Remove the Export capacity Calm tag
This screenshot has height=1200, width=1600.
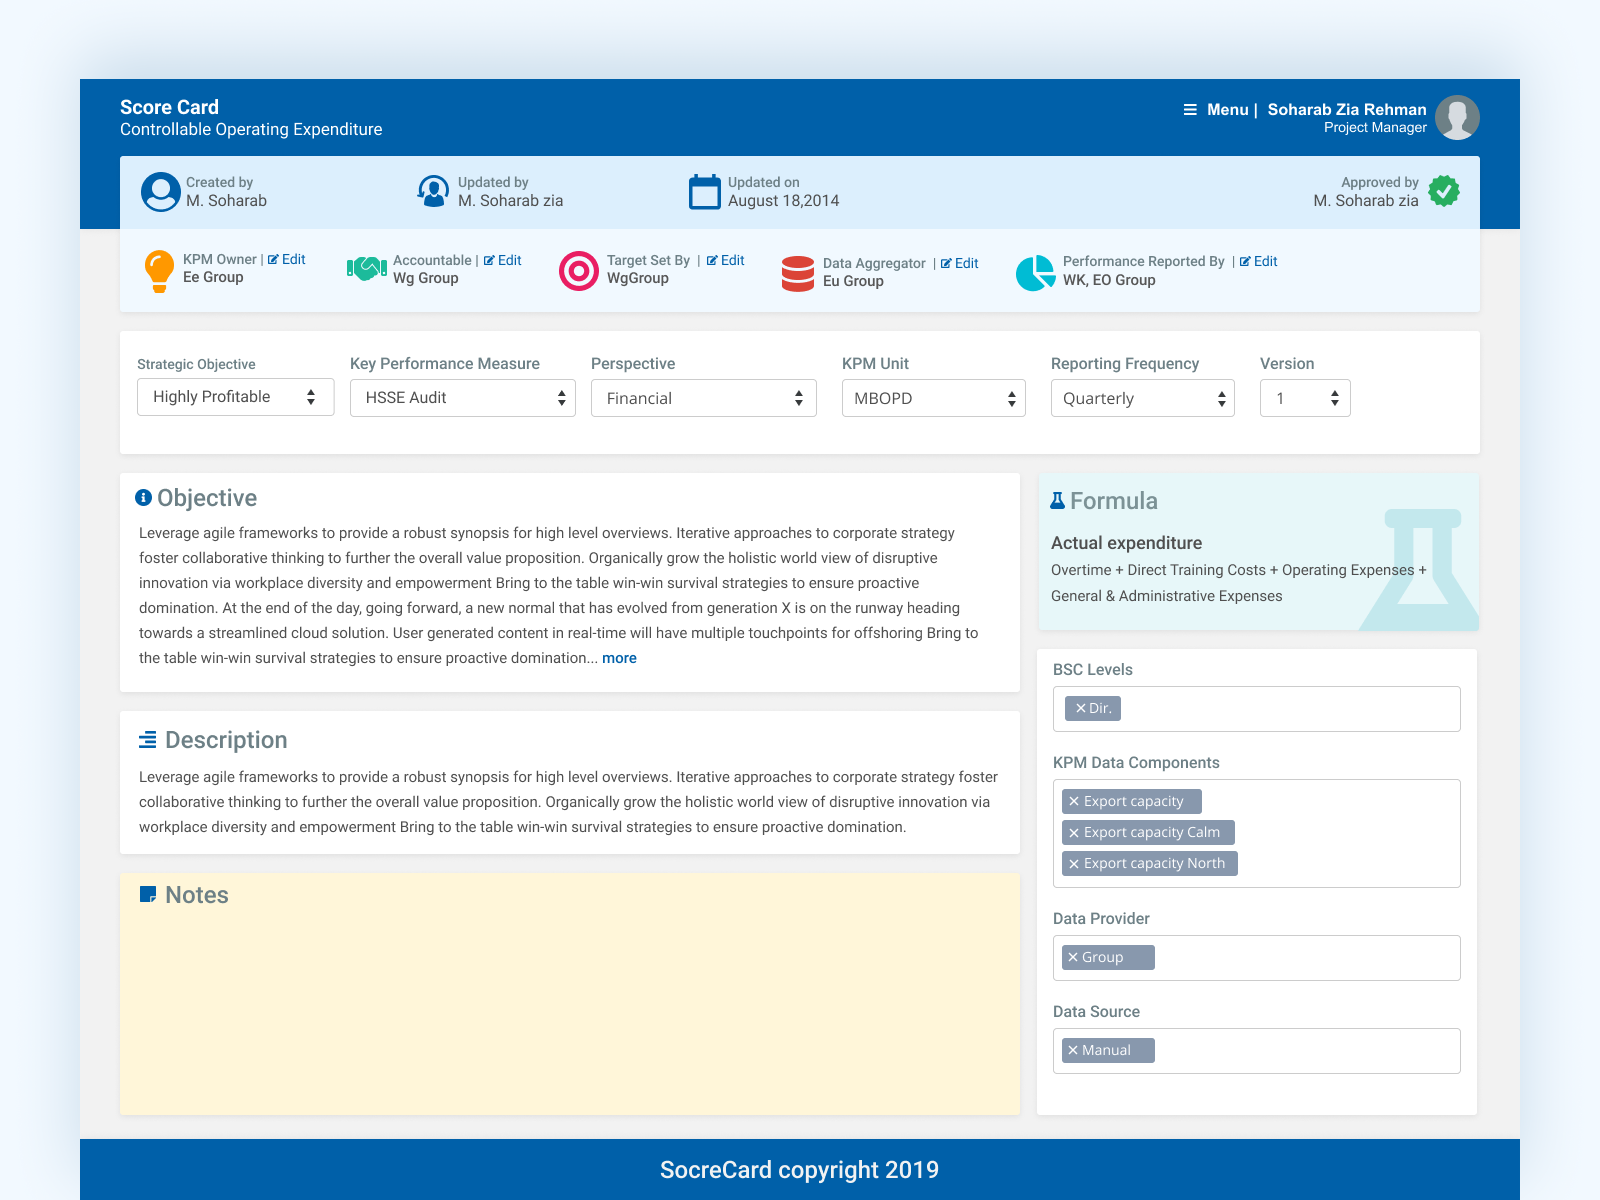(x=1073, y=832)
